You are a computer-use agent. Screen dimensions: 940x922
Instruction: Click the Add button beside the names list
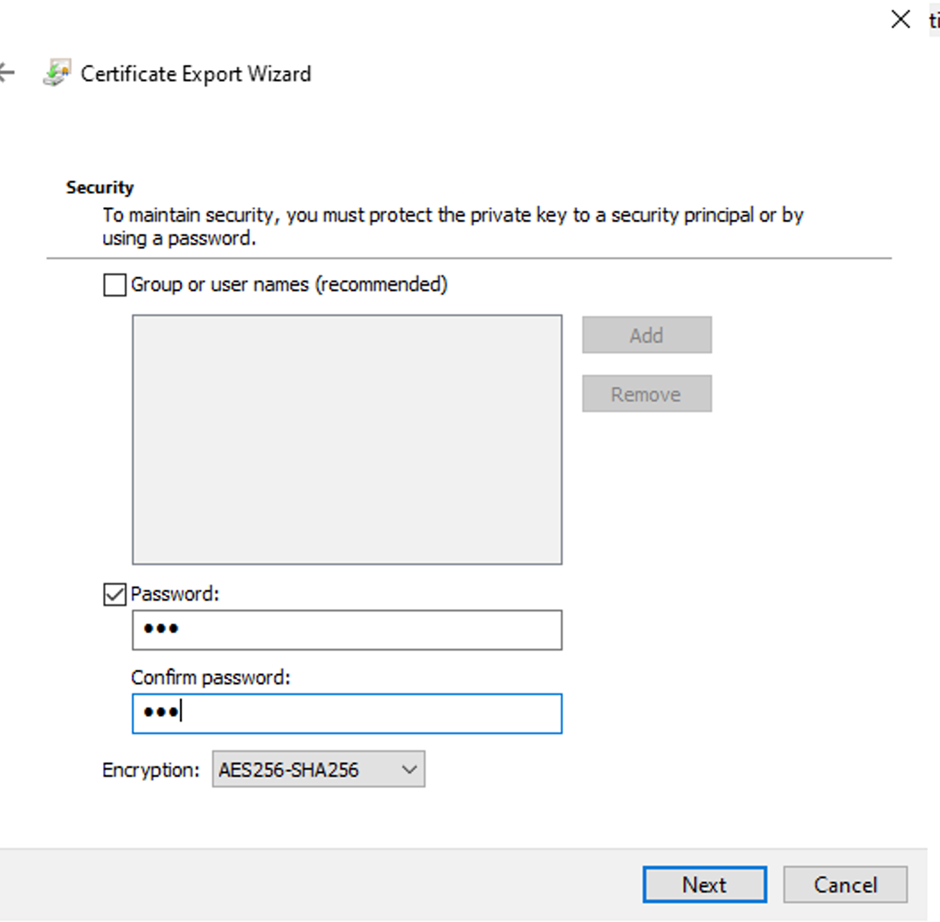pos(646,336)
